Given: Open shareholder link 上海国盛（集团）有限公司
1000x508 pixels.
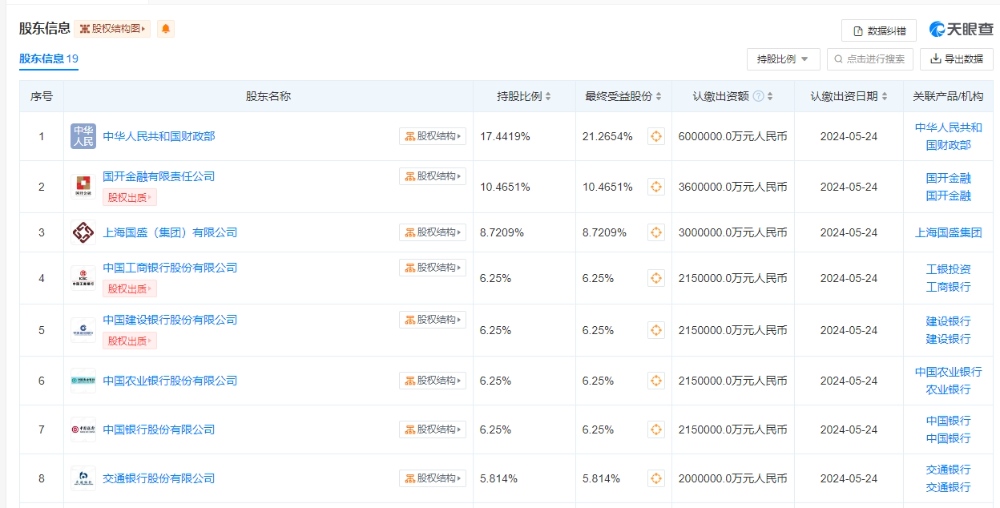Looking at the screenshot, I should click(x=170, y=233).
